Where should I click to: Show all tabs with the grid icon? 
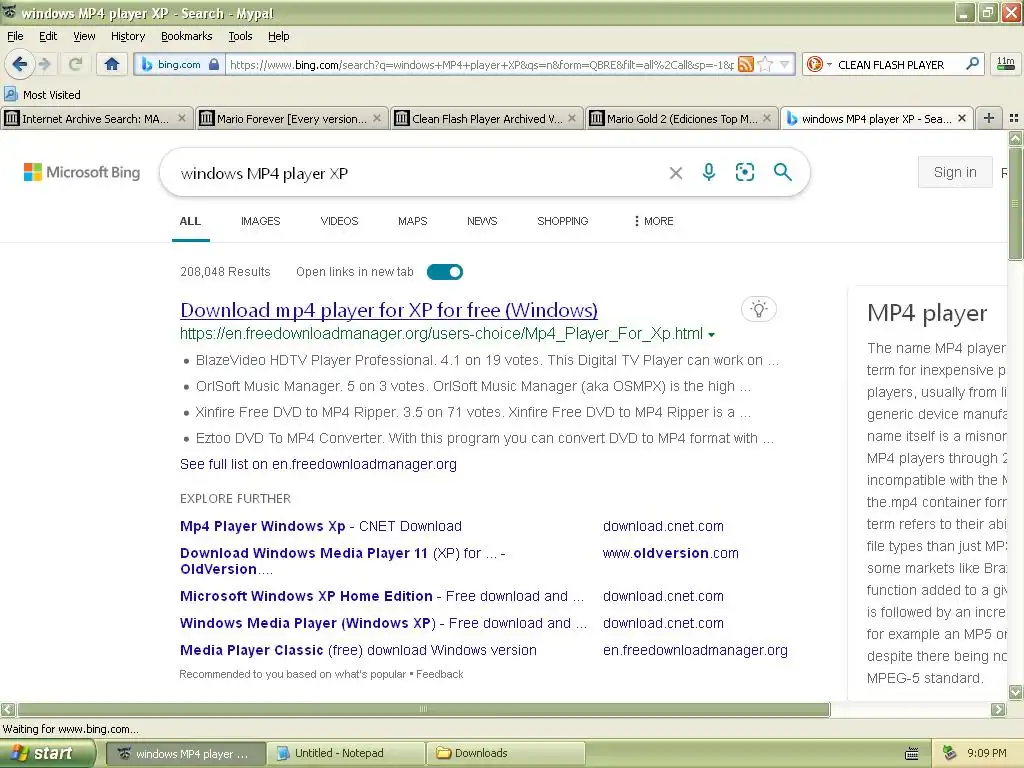point(1014,118)
